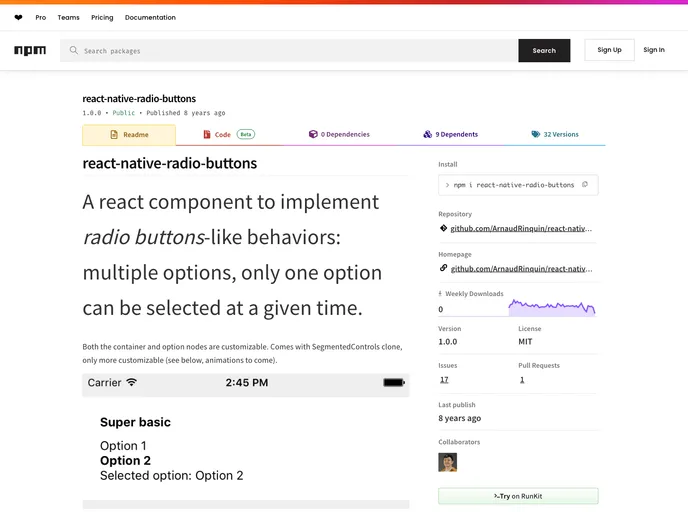The width and height of the screenshot is (688, 512).
Task: Copy the npm install command
Action: 585,185
